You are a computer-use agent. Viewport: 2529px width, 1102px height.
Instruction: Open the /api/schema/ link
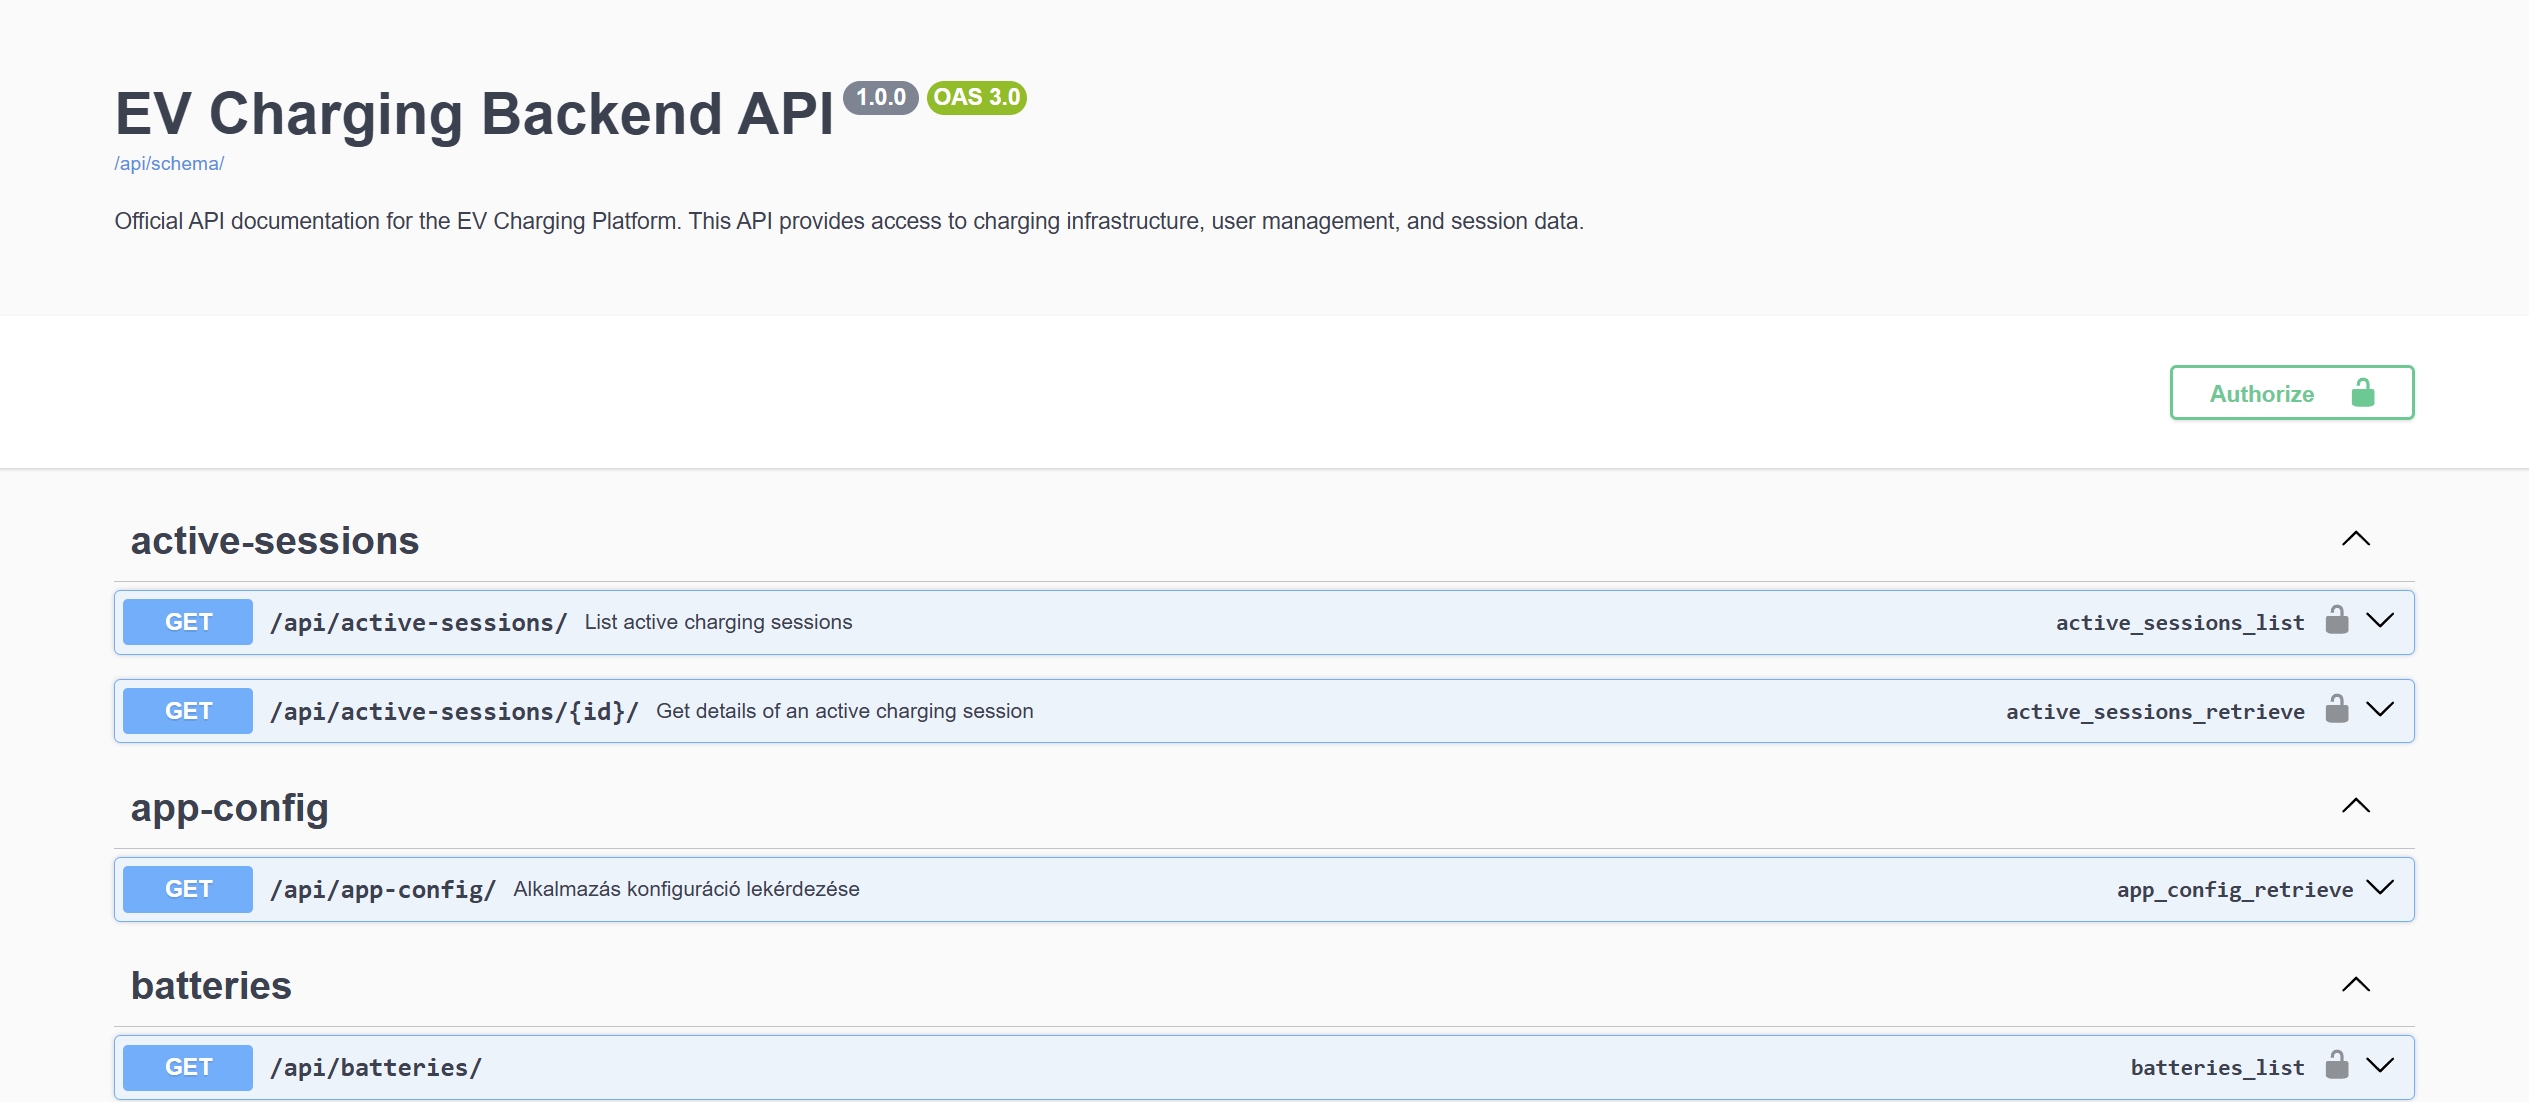click(x=169, y=164)
